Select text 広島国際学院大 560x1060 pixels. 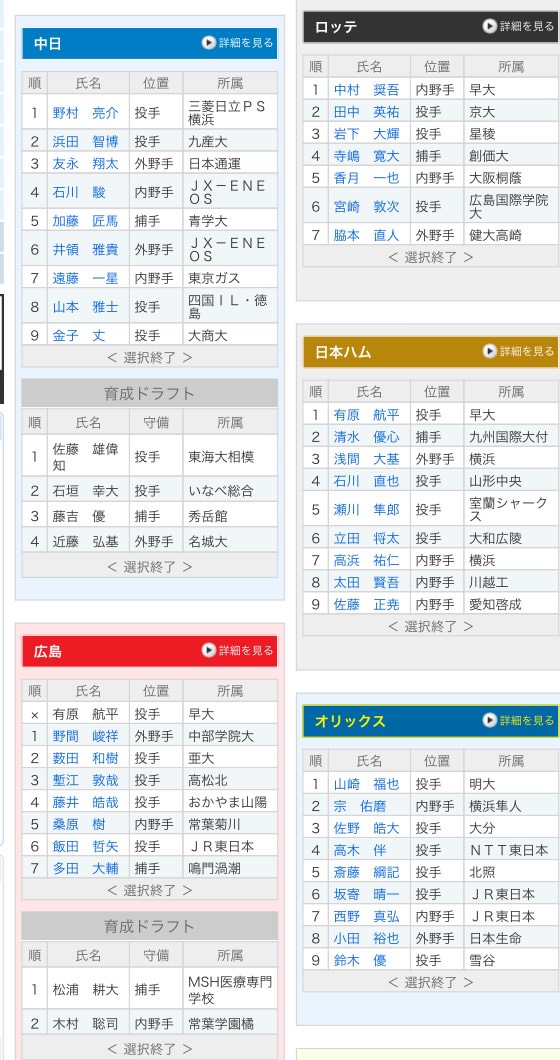click(509, 207)
